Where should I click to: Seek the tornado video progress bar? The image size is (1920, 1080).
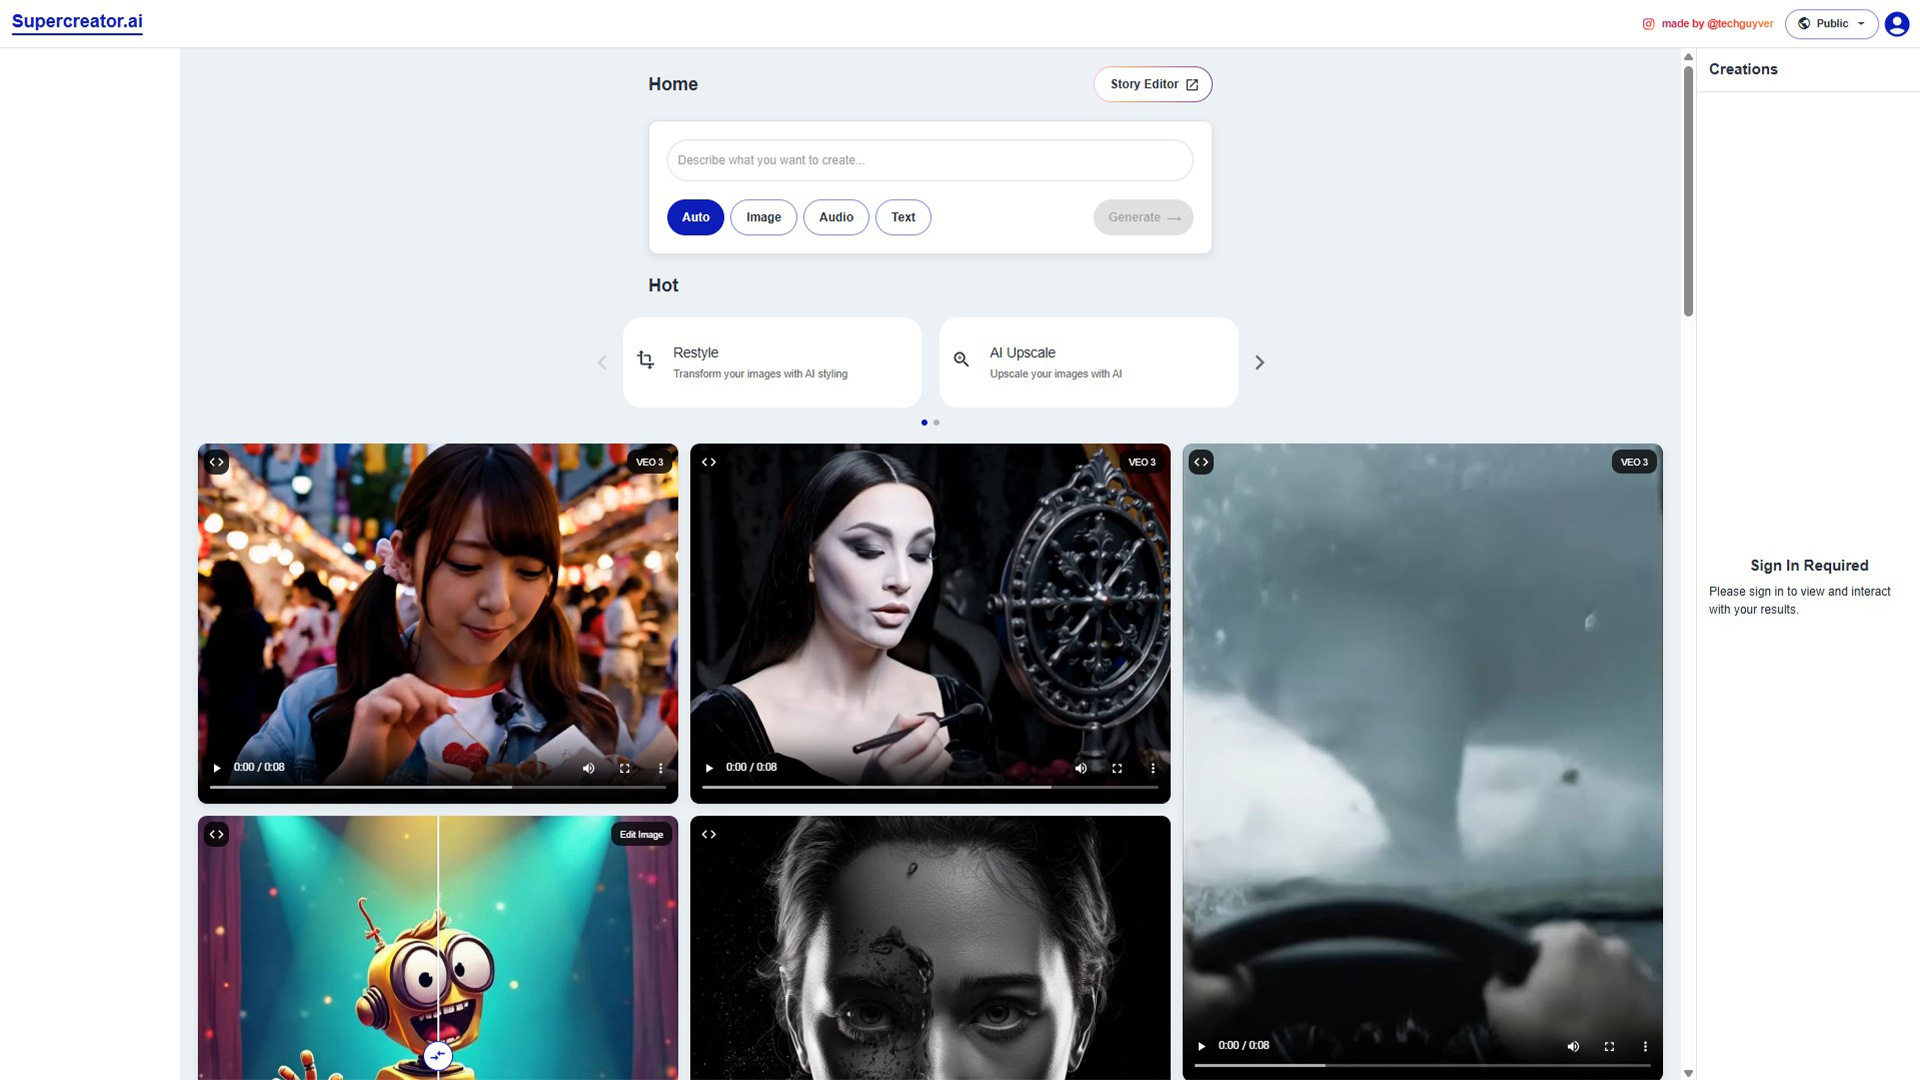pyautogui.click(x=1422, y=1065)
